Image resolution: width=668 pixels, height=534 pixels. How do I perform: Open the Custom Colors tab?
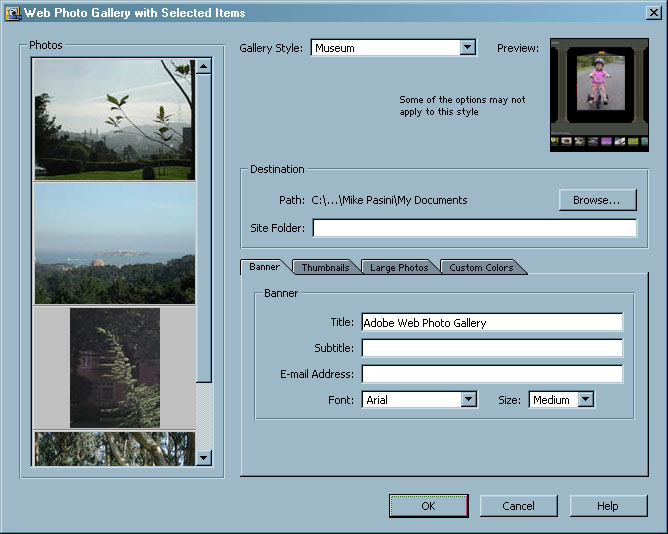click(481, 268)
